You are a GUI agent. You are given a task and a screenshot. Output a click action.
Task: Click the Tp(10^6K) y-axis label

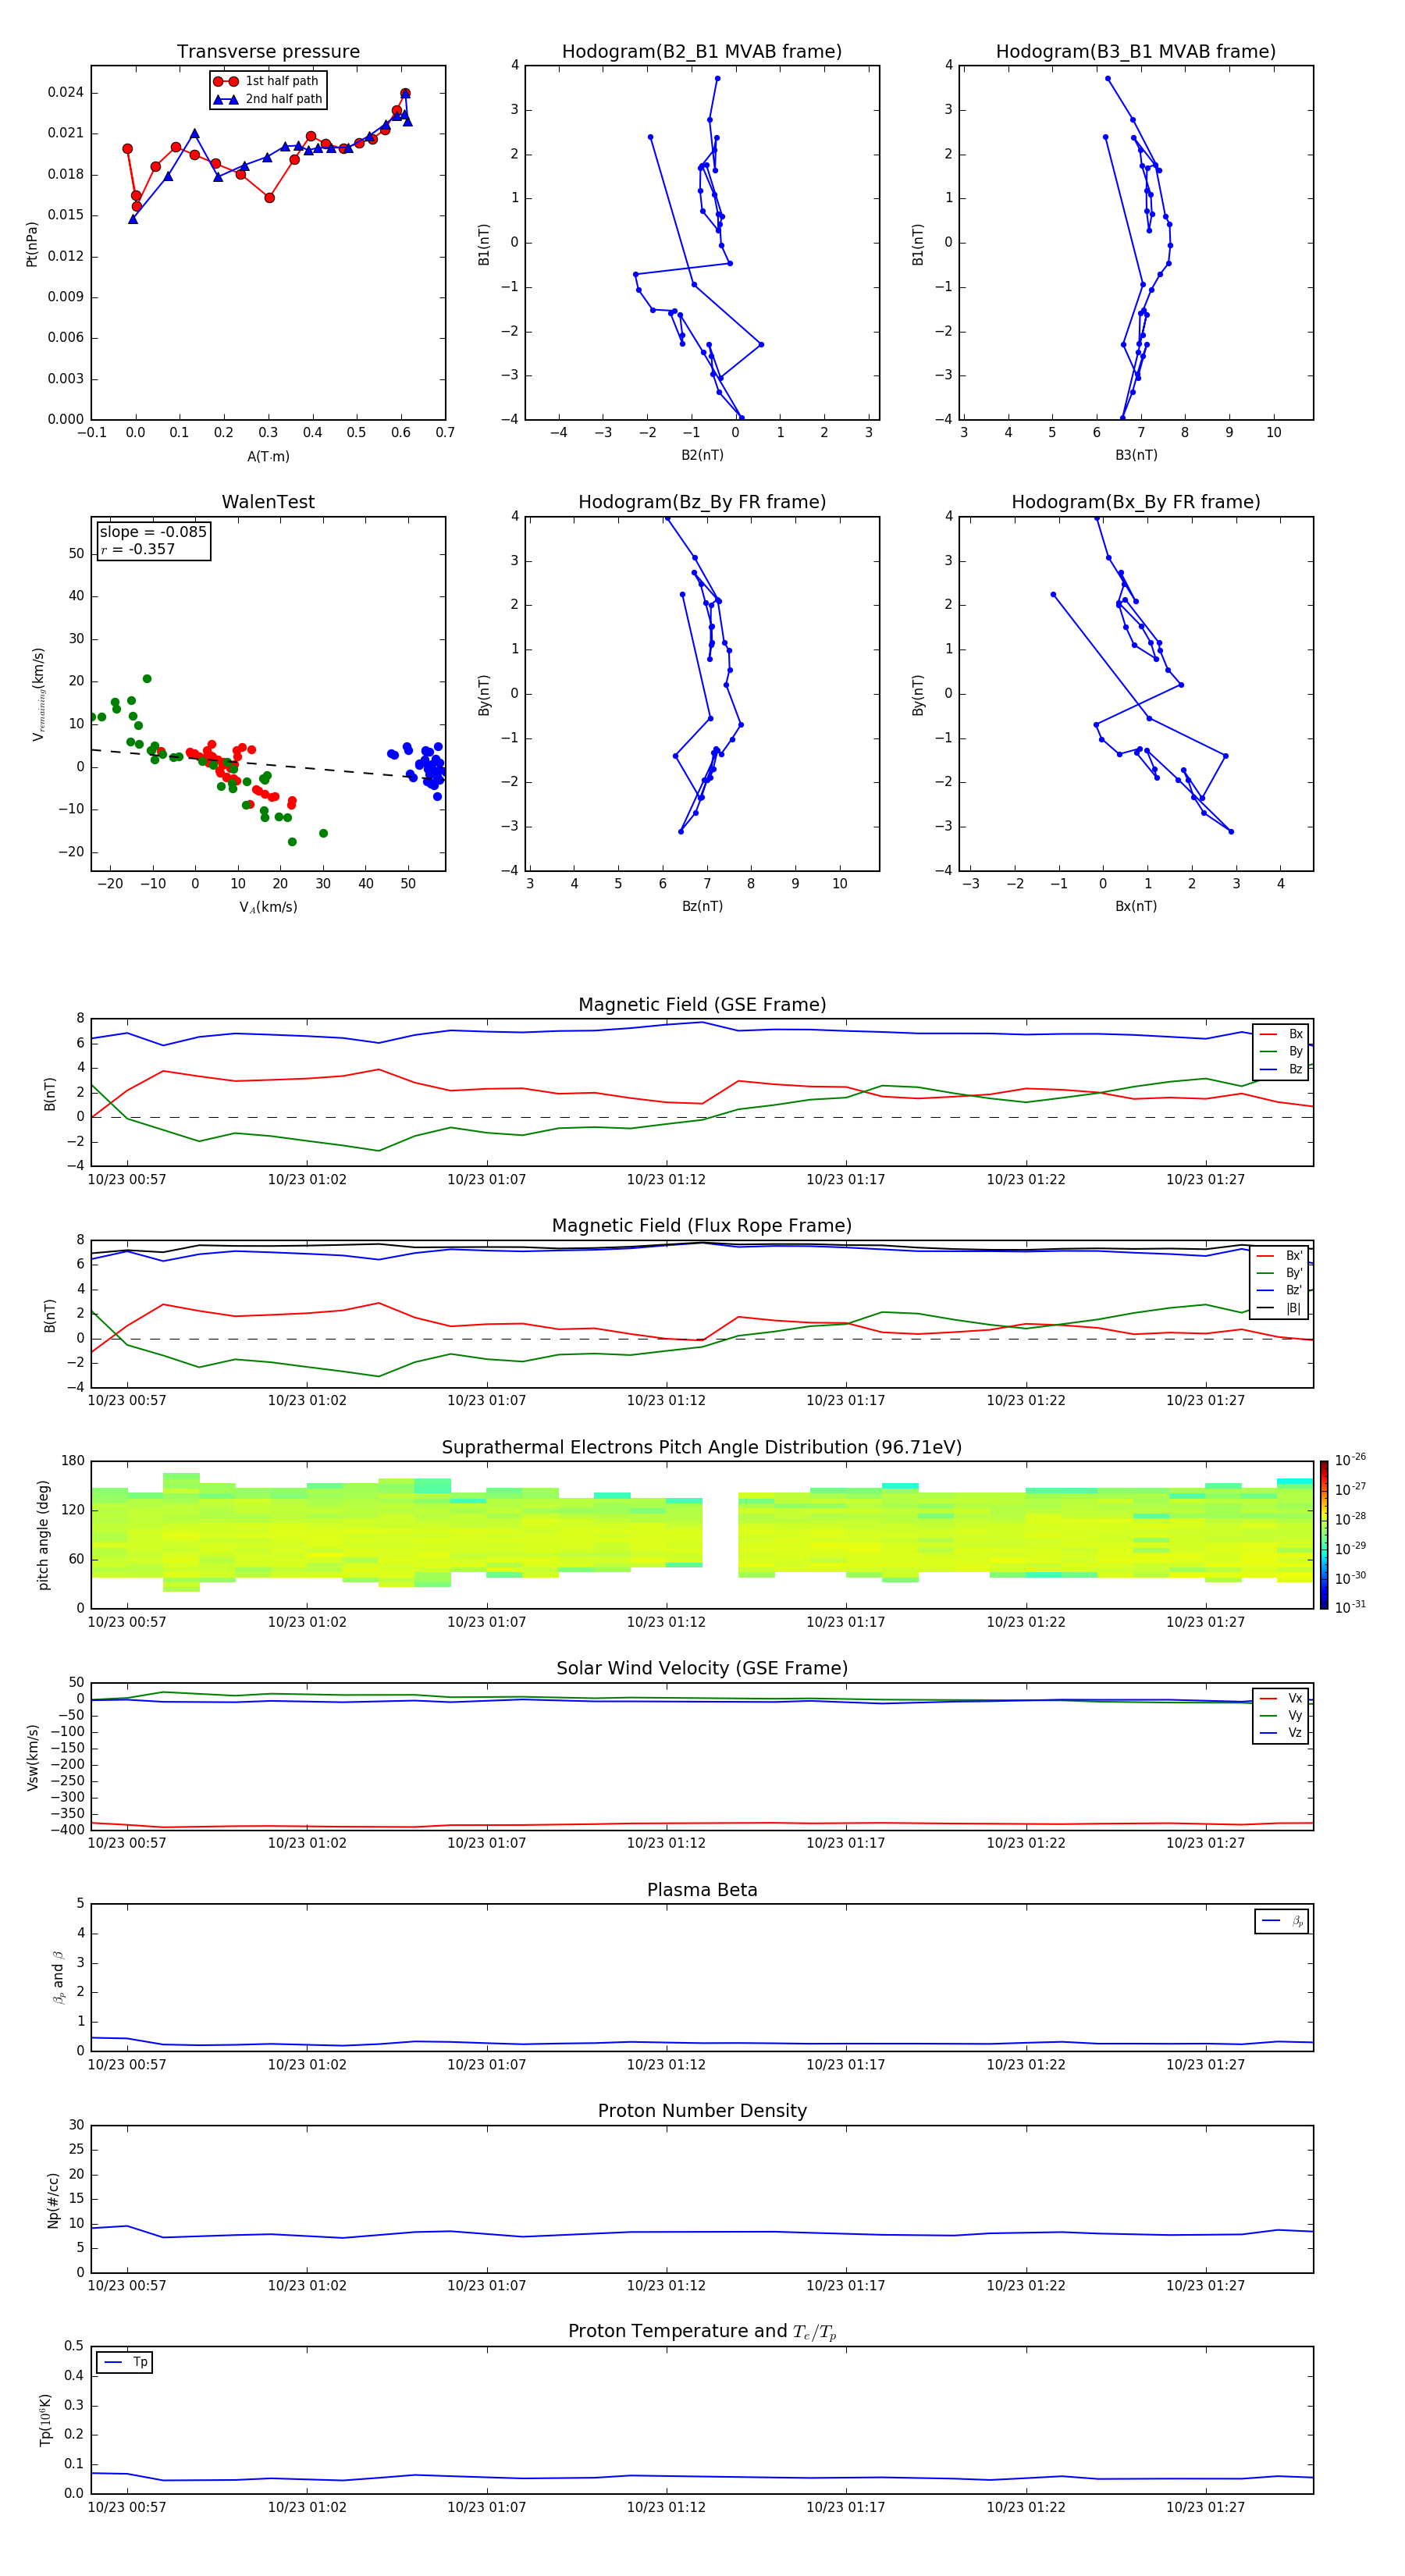(45, 2420)
